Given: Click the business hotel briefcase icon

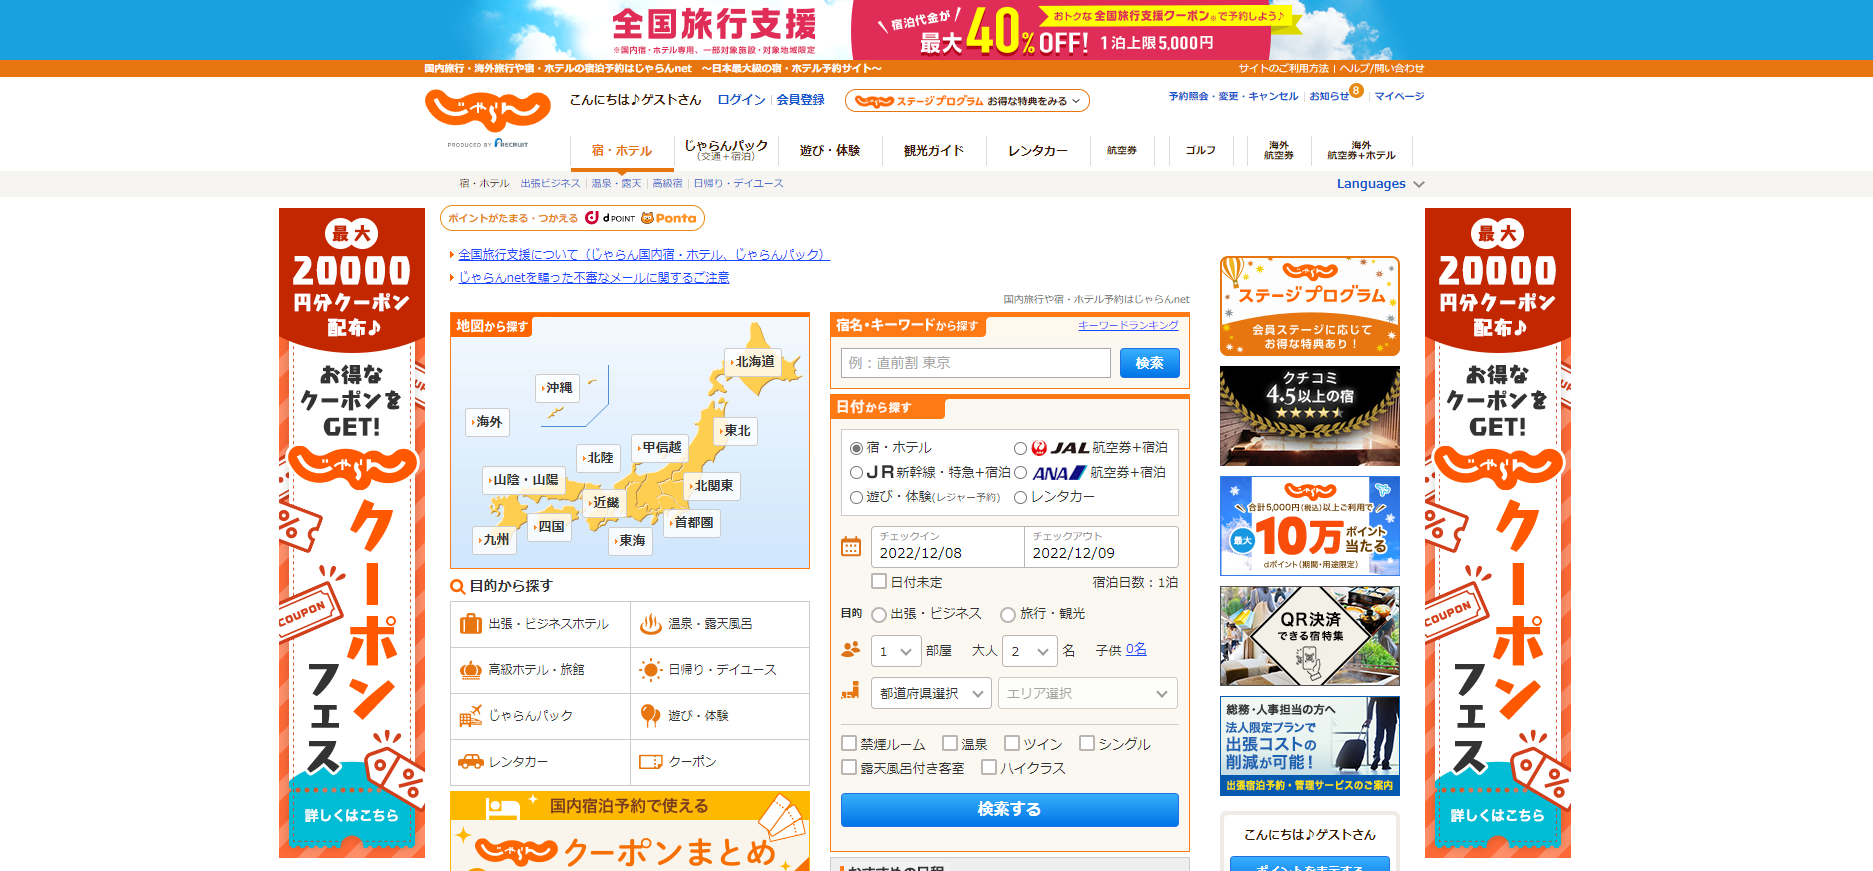Looking at the screenshot, I should point(470,624).
